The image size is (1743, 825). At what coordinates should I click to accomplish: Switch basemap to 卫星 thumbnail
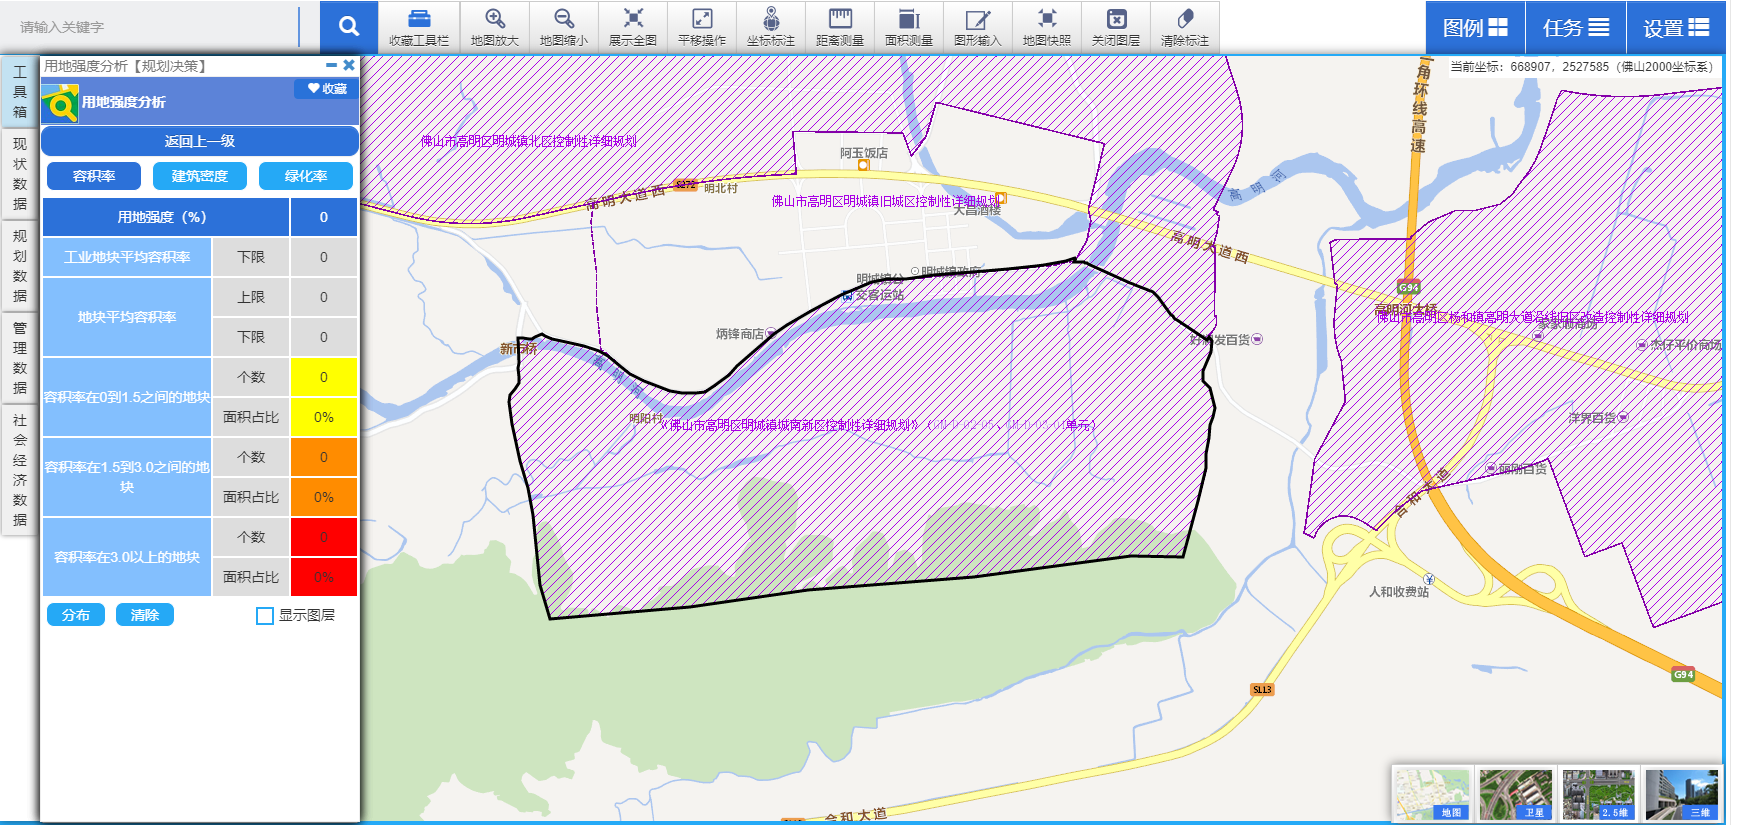[1516, 794]
